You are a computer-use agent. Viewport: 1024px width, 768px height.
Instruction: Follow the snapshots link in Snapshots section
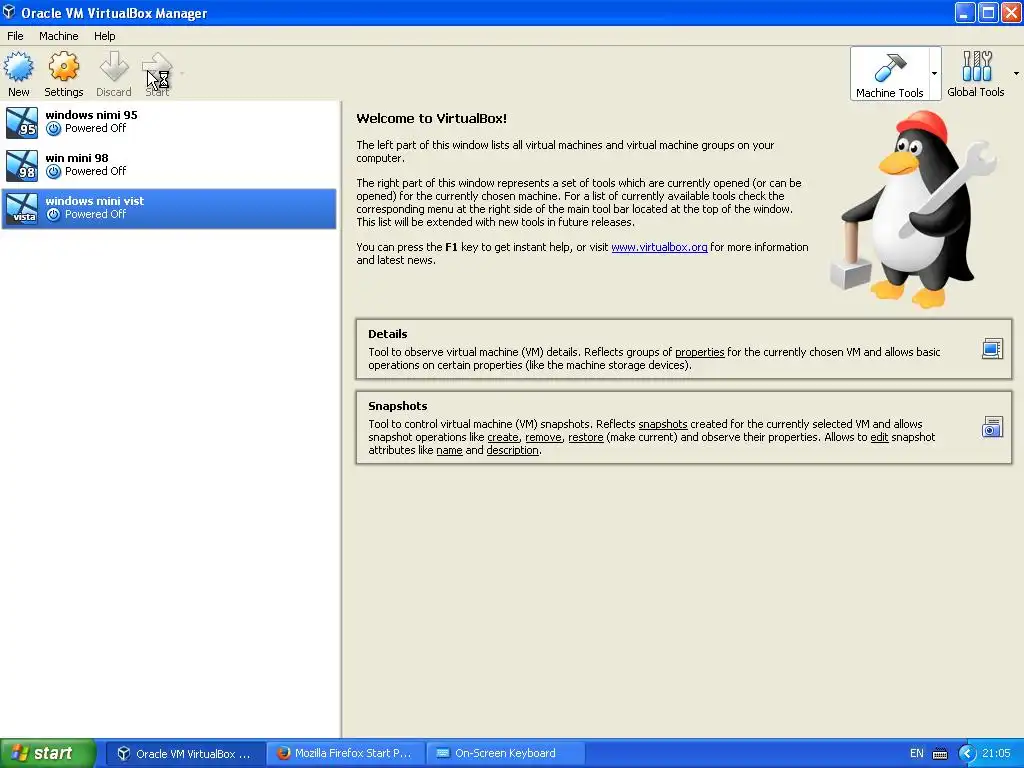point(663,424)
